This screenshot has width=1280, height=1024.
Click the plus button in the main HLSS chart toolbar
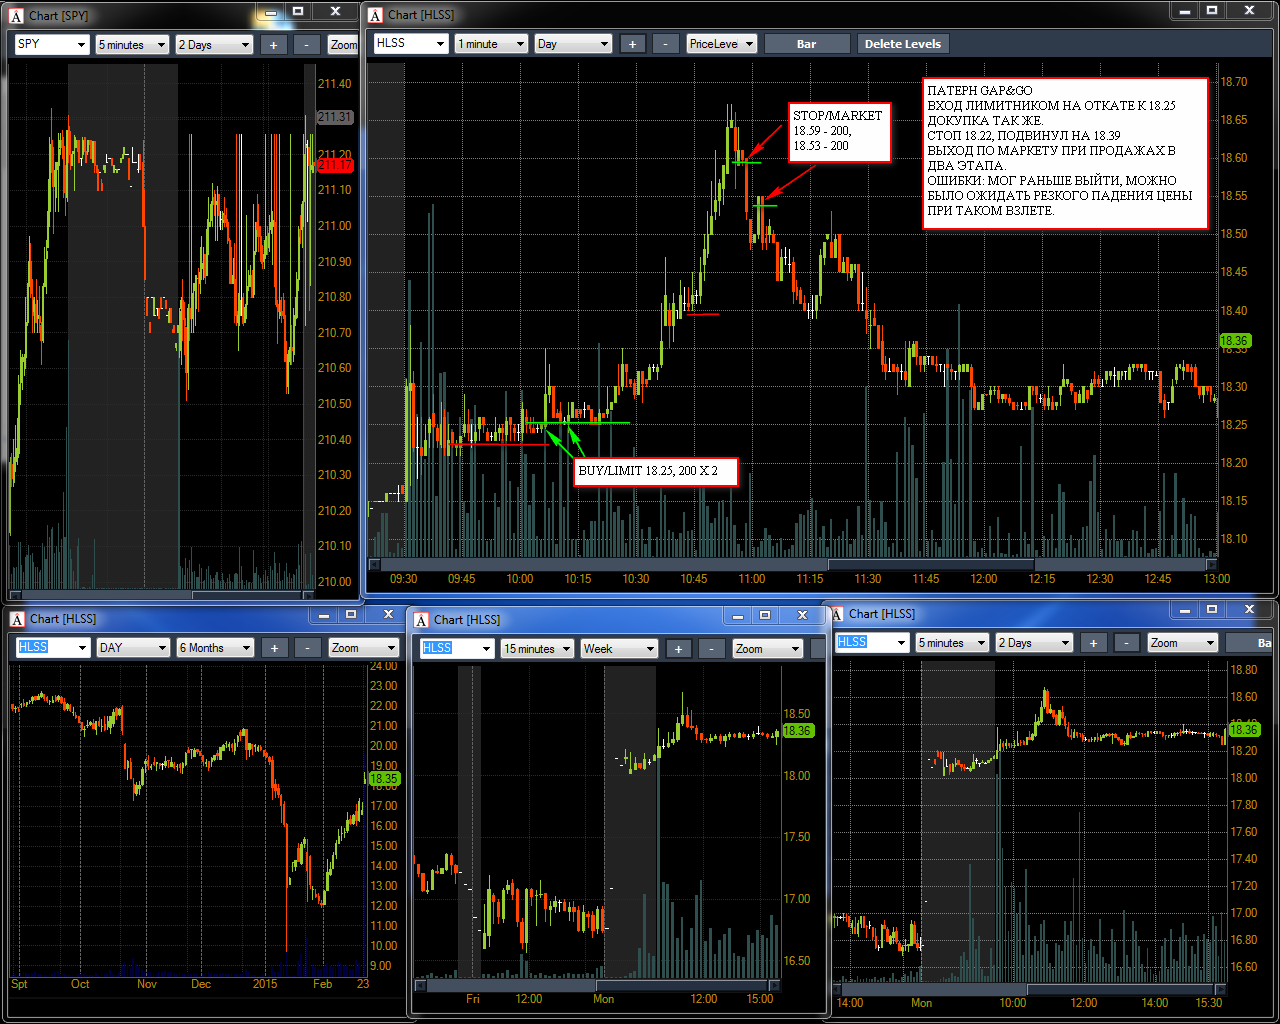click(x=632, y=43)
